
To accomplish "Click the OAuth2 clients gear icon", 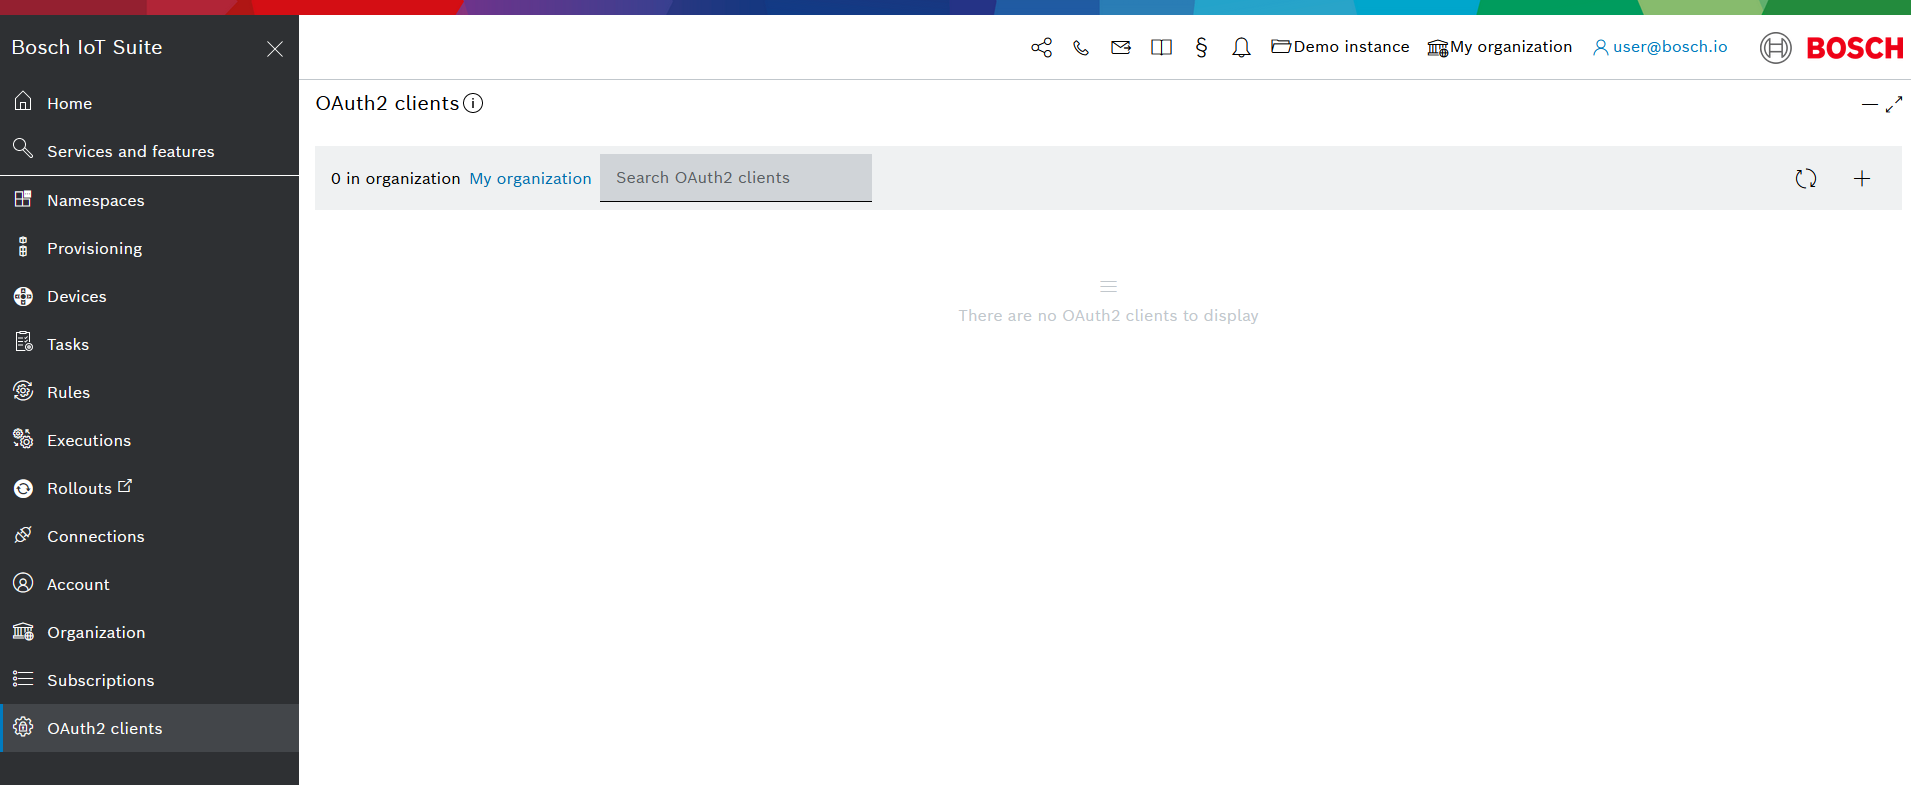I will point(23,727).
